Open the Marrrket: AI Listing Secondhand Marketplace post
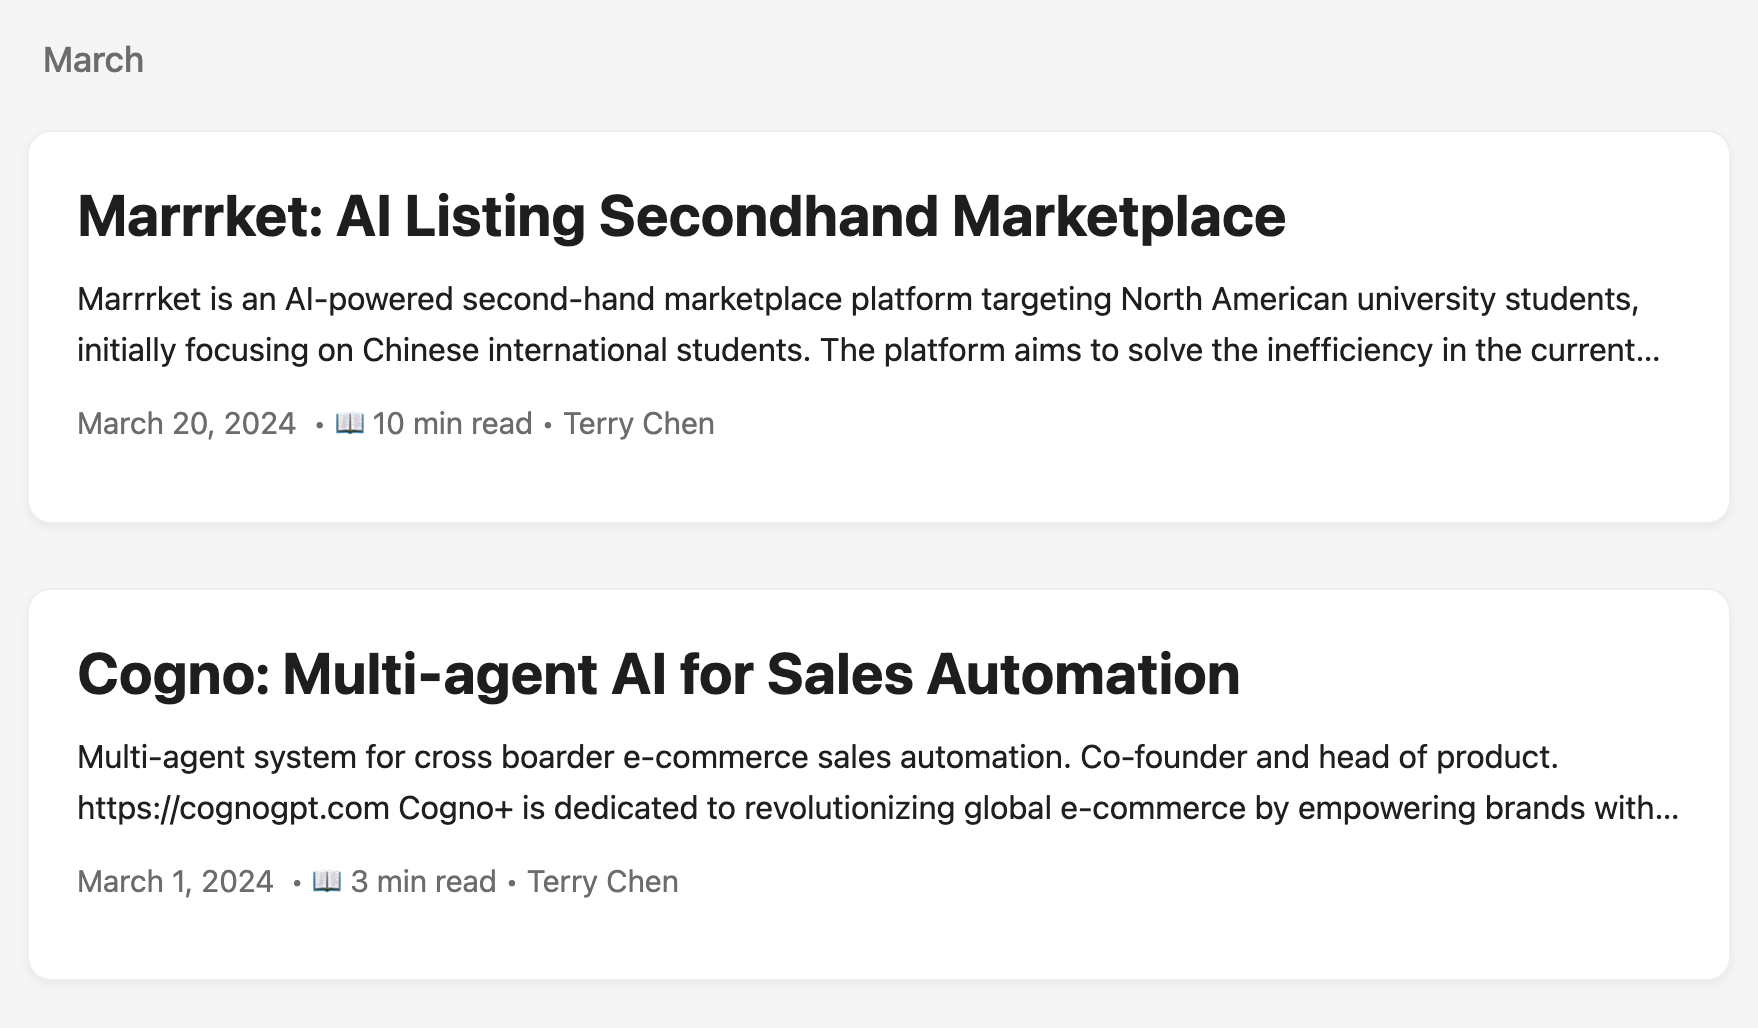Screen dimensions: 1758x1028 tap(681, 216)
